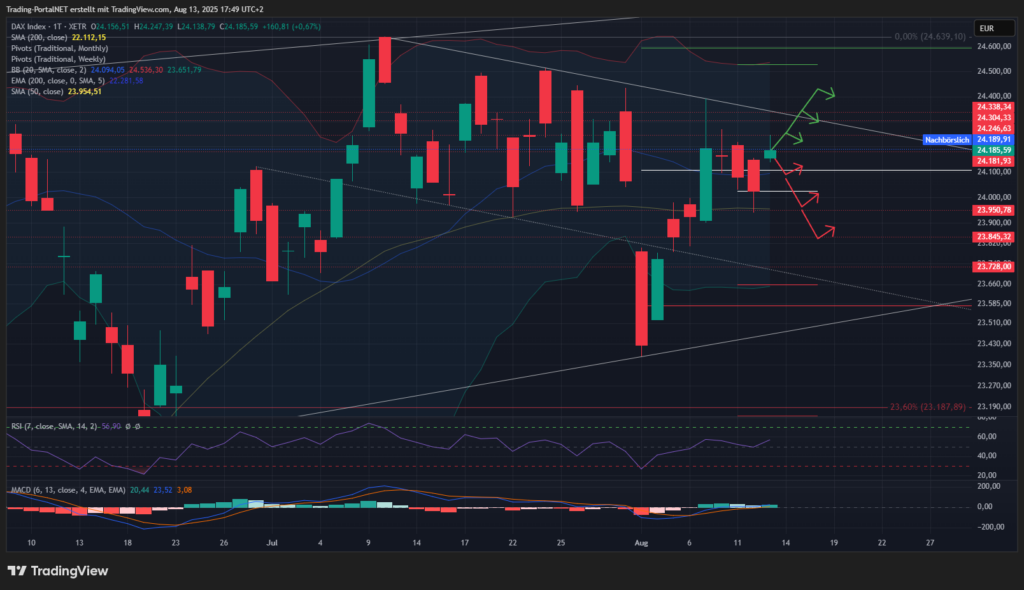Select the Pivots (Traditional, Weekly) indicator legend
Screen dimensions: 1024x590
[x=50, y=59]
